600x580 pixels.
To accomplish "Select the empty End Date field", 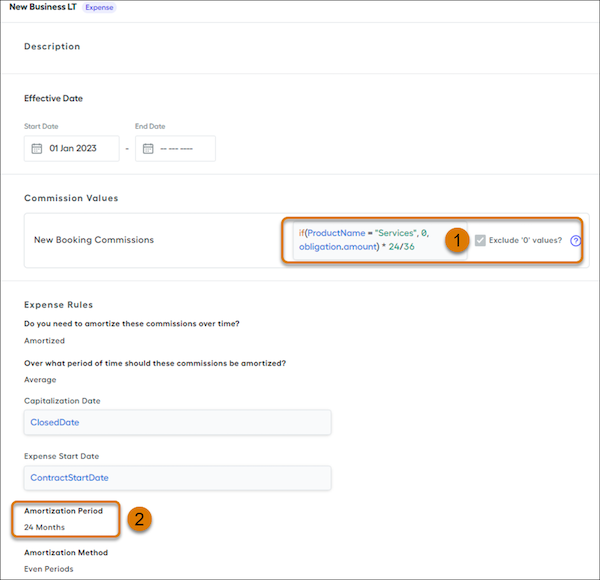I will (175, 148).
